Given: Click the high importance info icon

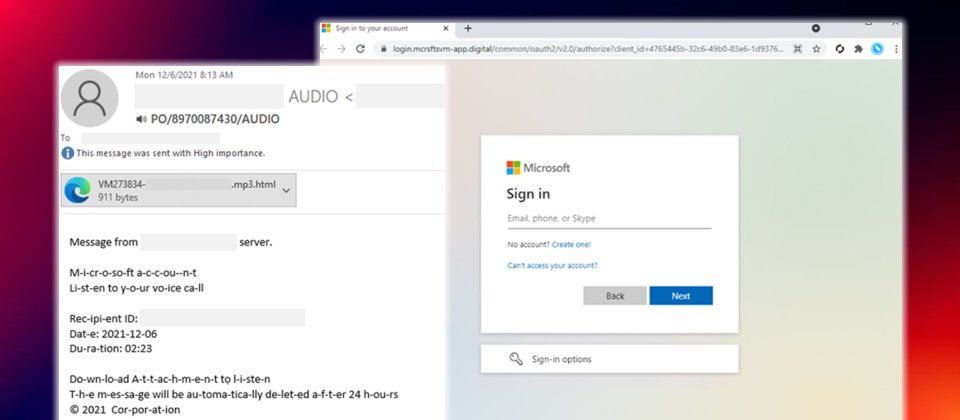Looking at the screenshot, I should pos(68,153).
